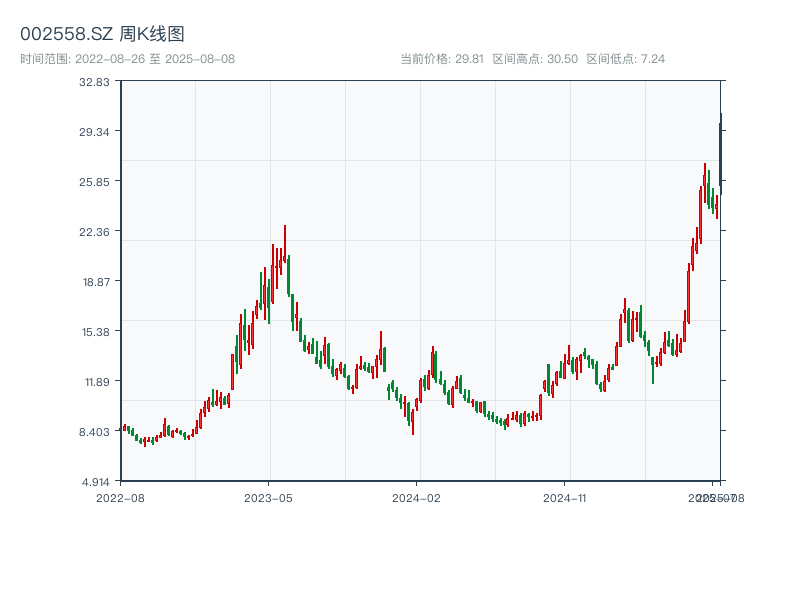Click the 区间高点 30.50 label
Image resolution: width=800 pixels, height=600 pixels.
tap(535, 59)
